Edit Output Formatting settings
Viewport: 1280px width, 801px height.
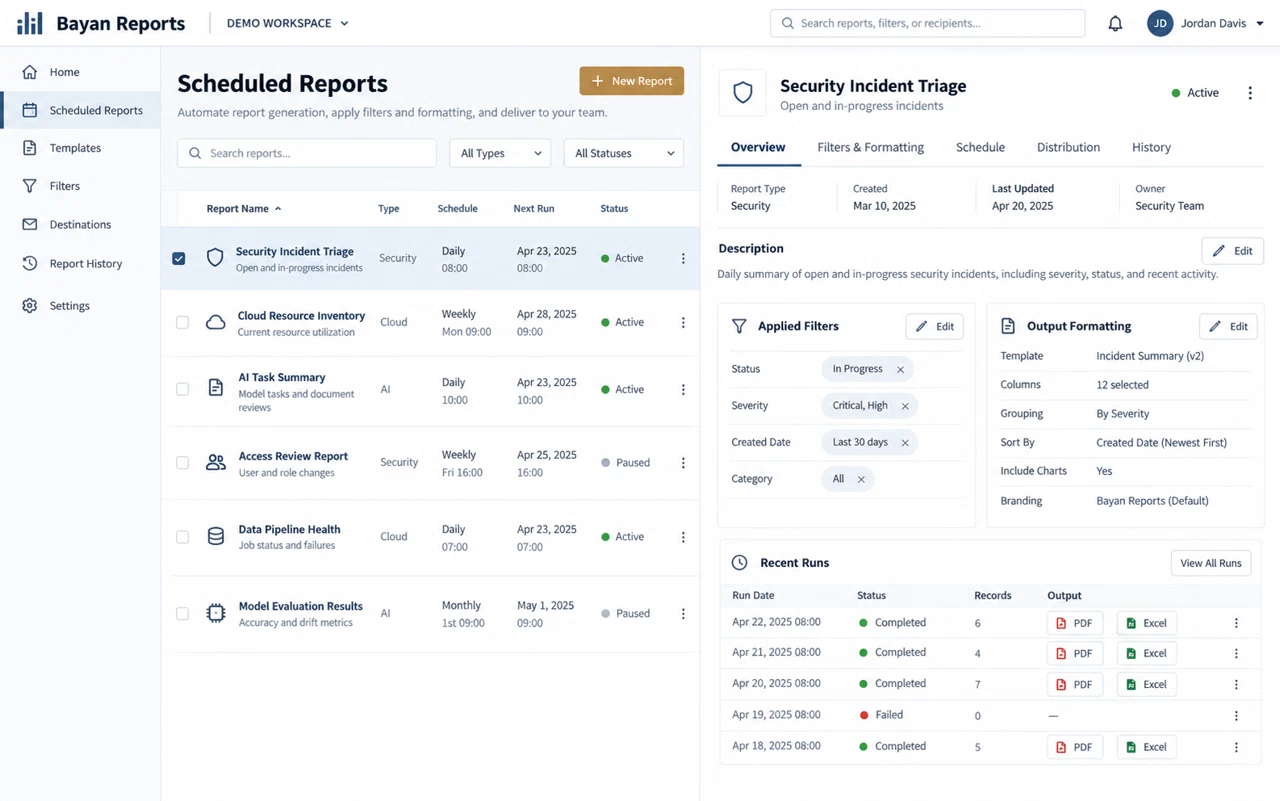click(x=1228, y=327)
